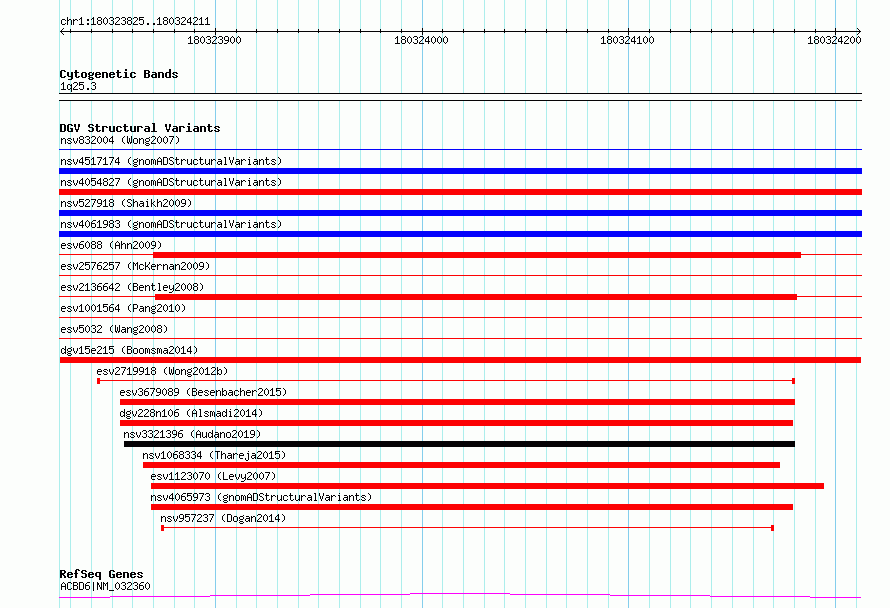Select the blue bar below nsv4517174
The image size is (890, 608).
460,171
